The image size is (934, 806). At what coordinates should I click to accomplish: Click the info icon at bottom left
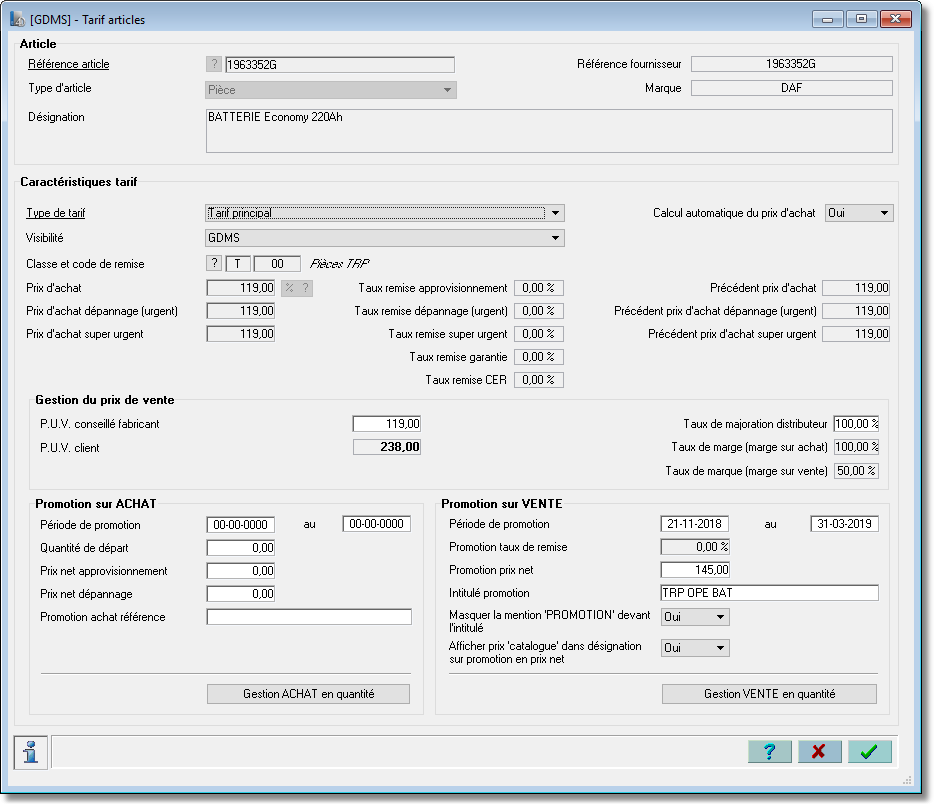(30, 752)
